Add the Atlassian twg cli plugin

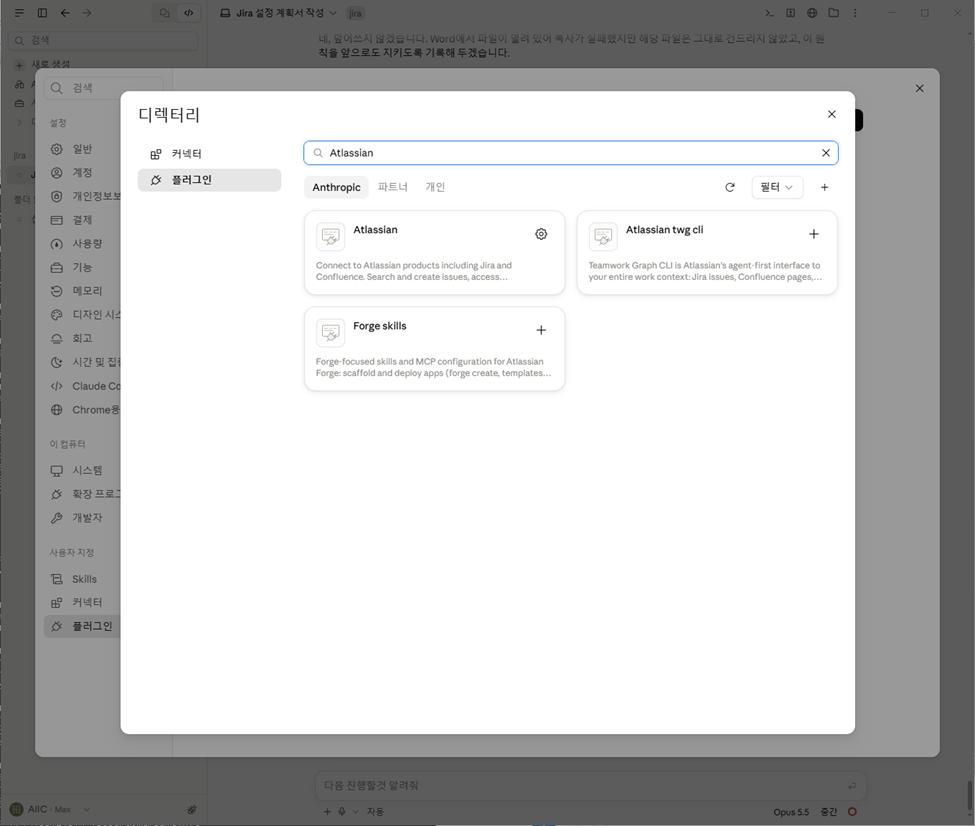tap(813, 234)
